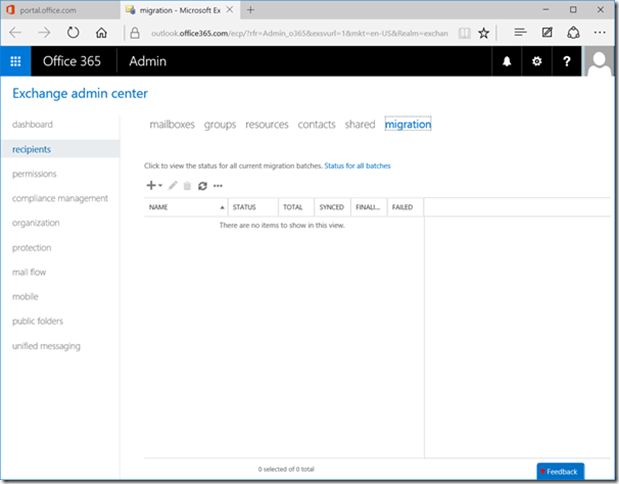The image size is (619, 484).
Task: Refresh the migration batch list
Action: pyautogui.click(x=203, y=185)
